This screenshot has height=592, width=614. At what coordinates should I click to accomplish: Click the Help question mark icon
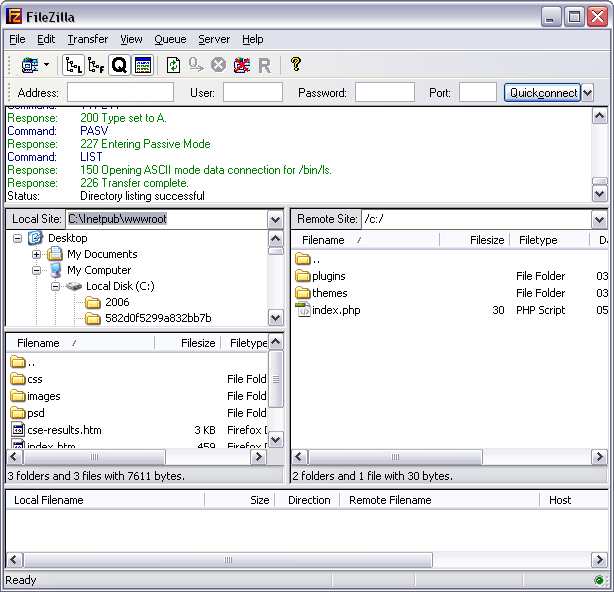296,64
